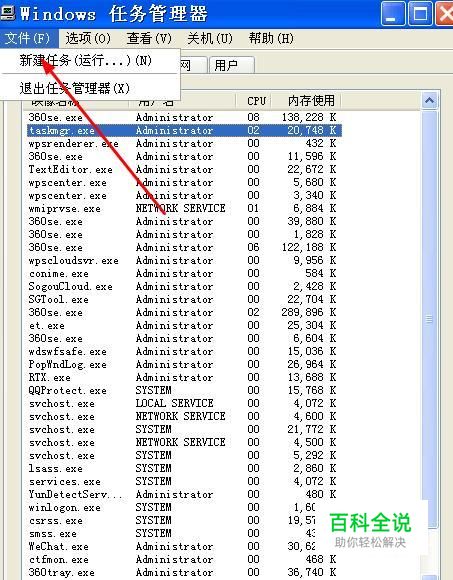Image resolution: width=453 pixels, height=580 pixels.
Task: Open the 选项(O) menu
Action: (88, 38)
